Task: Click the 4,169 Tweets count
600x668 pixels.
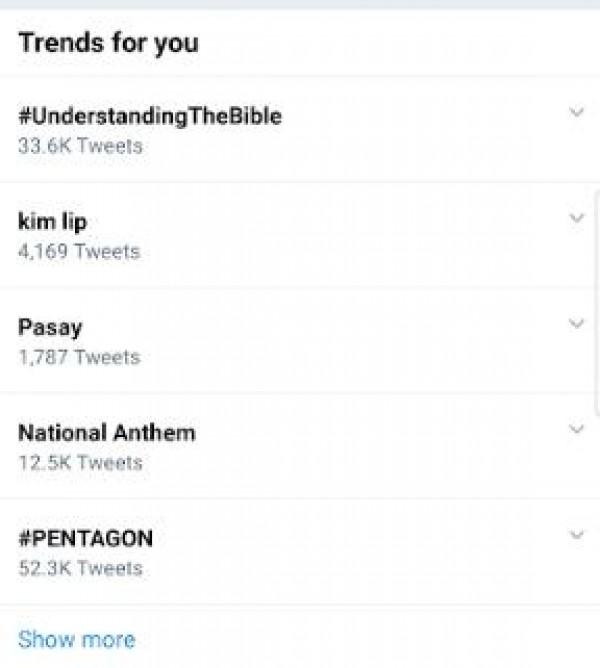Action: [x=79, y=252]
